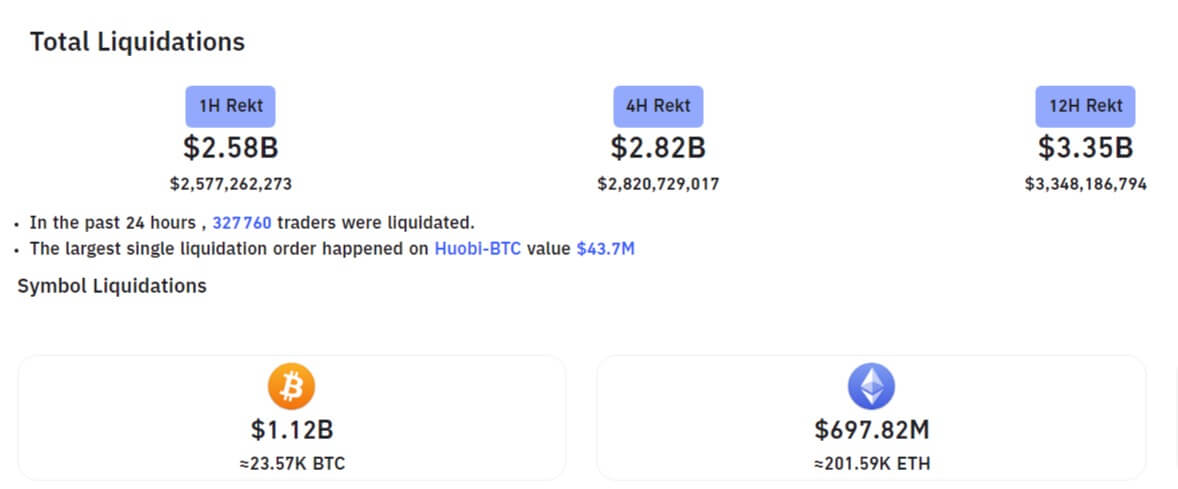
Task: Click the orange Bitcoin logo icon
Action: coord(291,385)
